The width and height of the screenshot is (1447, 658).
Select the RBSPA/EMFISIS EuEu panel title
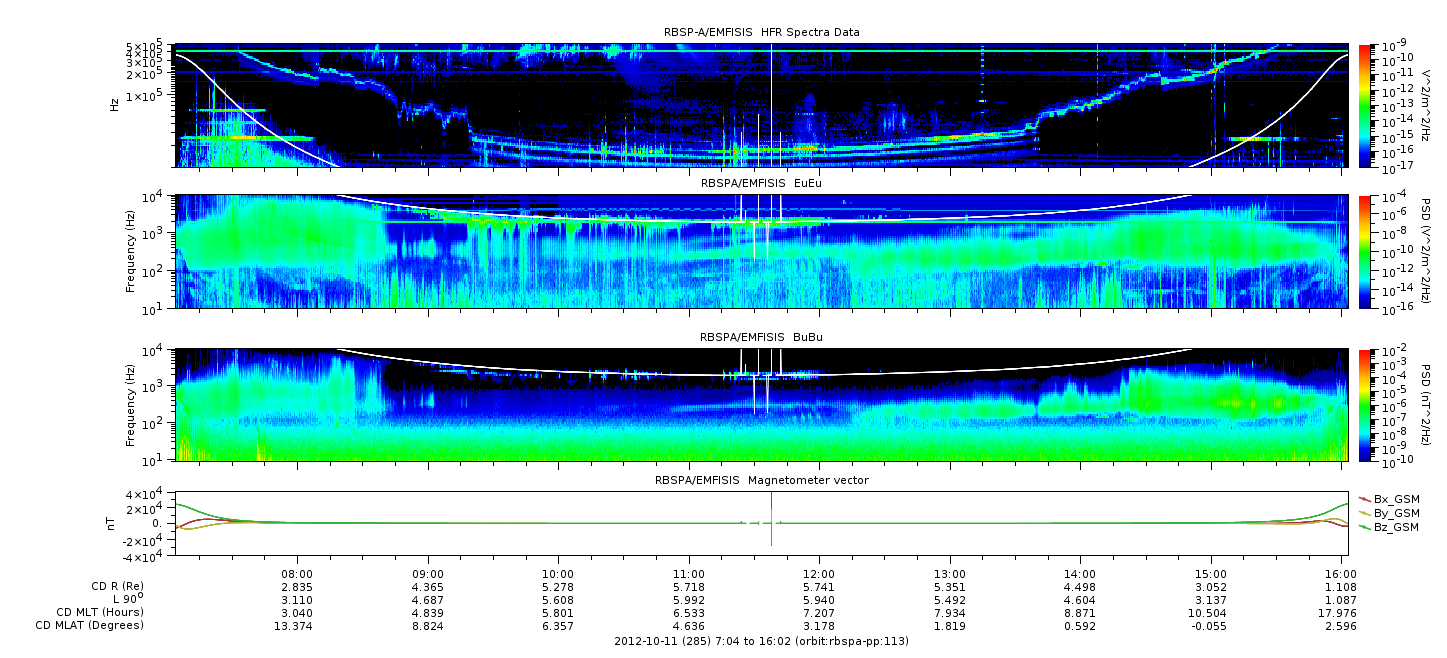(761, 184)
